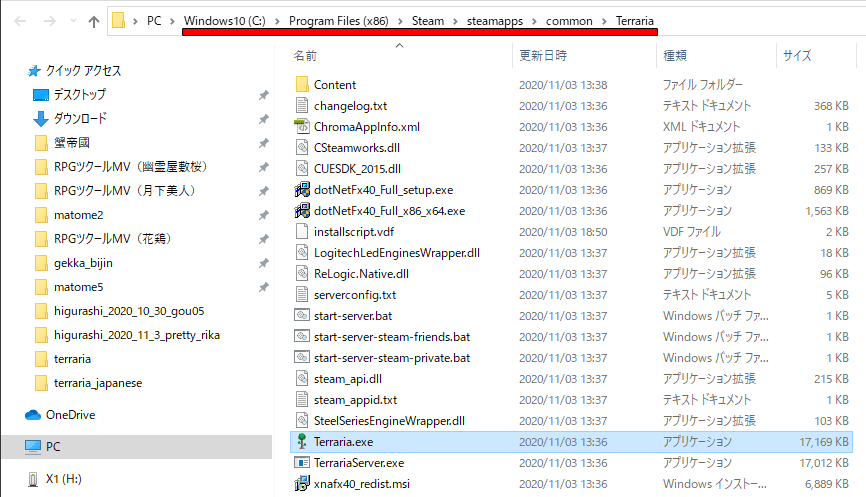The image size is (866, 497).
Task: Select the X1 (H:) drive
Action: [x=64, y=479]
